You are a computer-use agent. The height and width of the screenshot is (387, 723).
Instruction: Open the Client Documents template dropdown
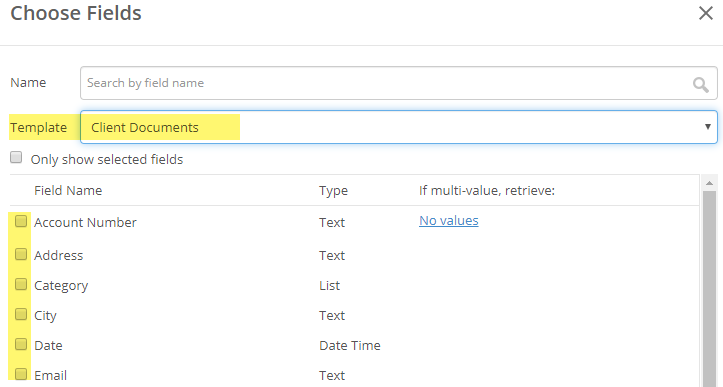point(399,127)
